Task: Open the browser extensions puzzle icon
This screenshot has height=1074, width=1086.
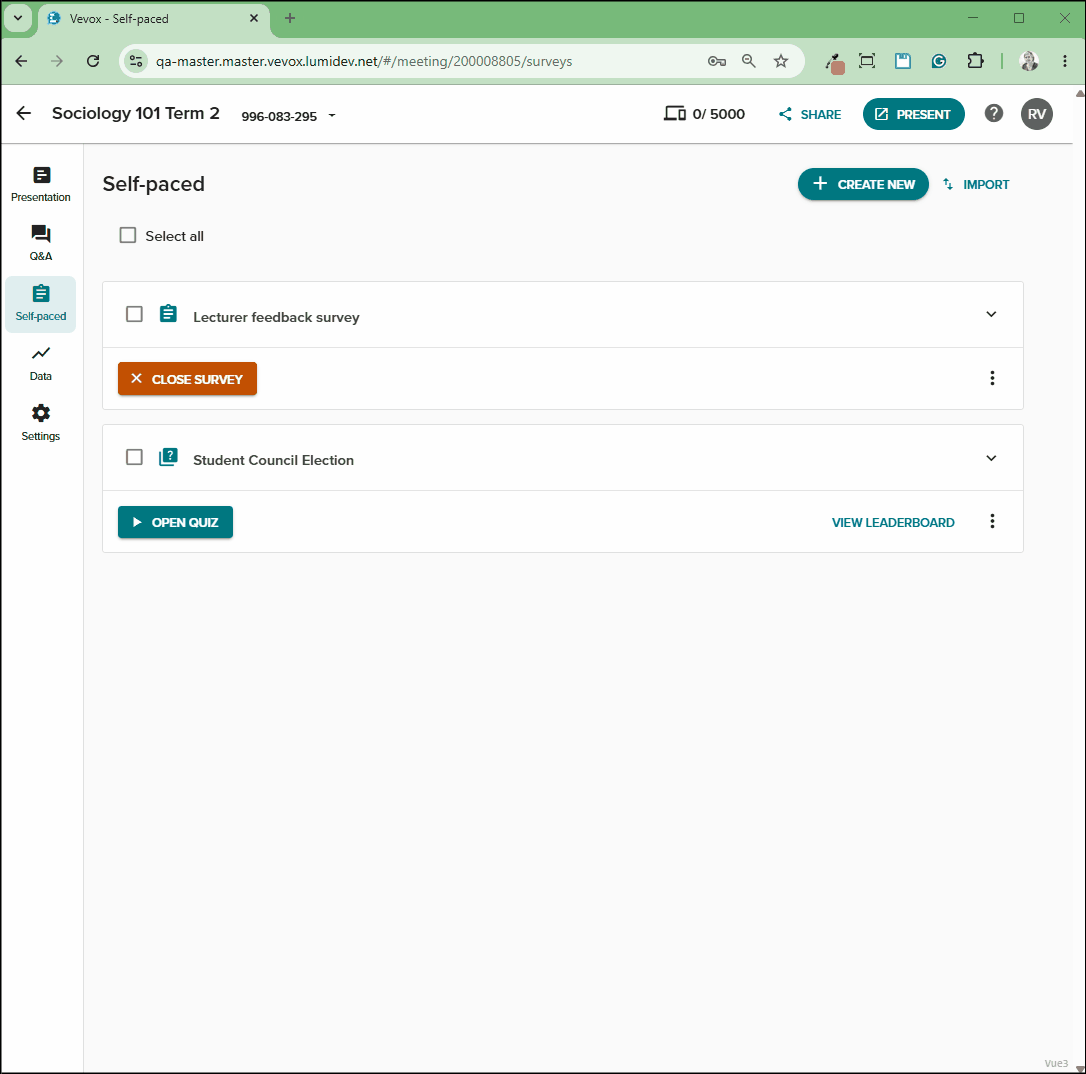Action: click(x=975, y=61)
